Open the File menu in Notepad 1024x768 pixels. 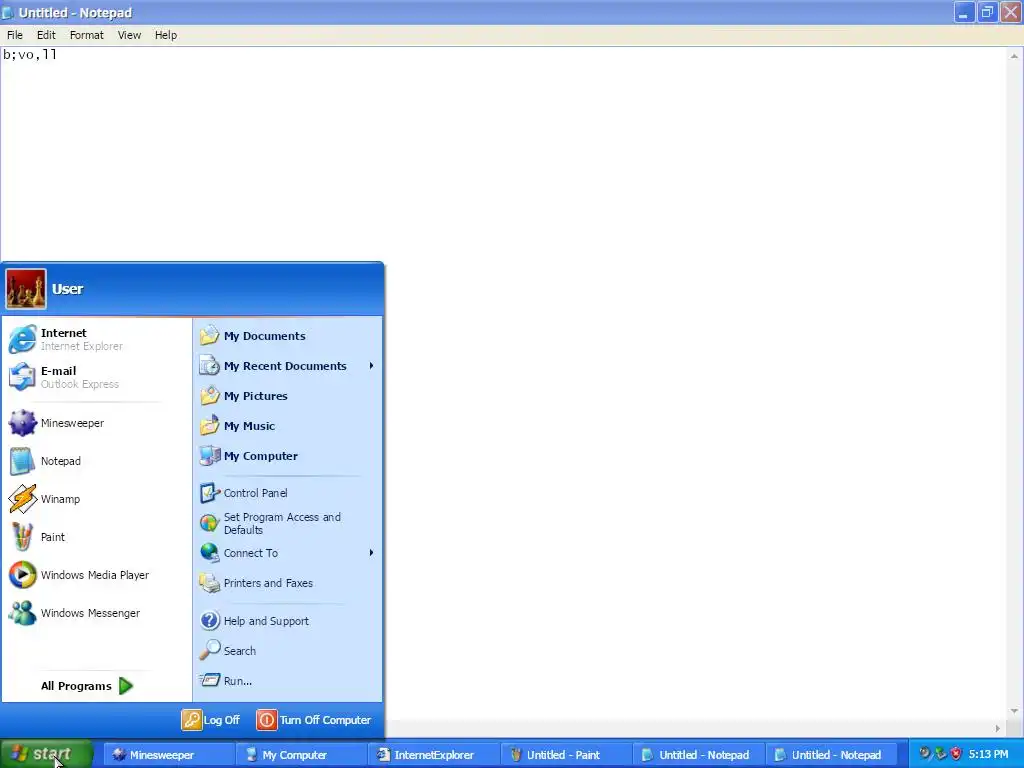tap(14, 35)
